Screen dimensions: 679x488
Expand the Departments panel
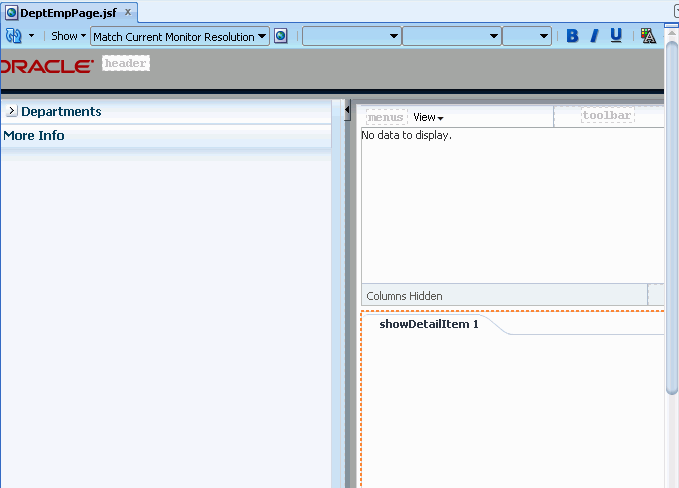pos(12,111)
